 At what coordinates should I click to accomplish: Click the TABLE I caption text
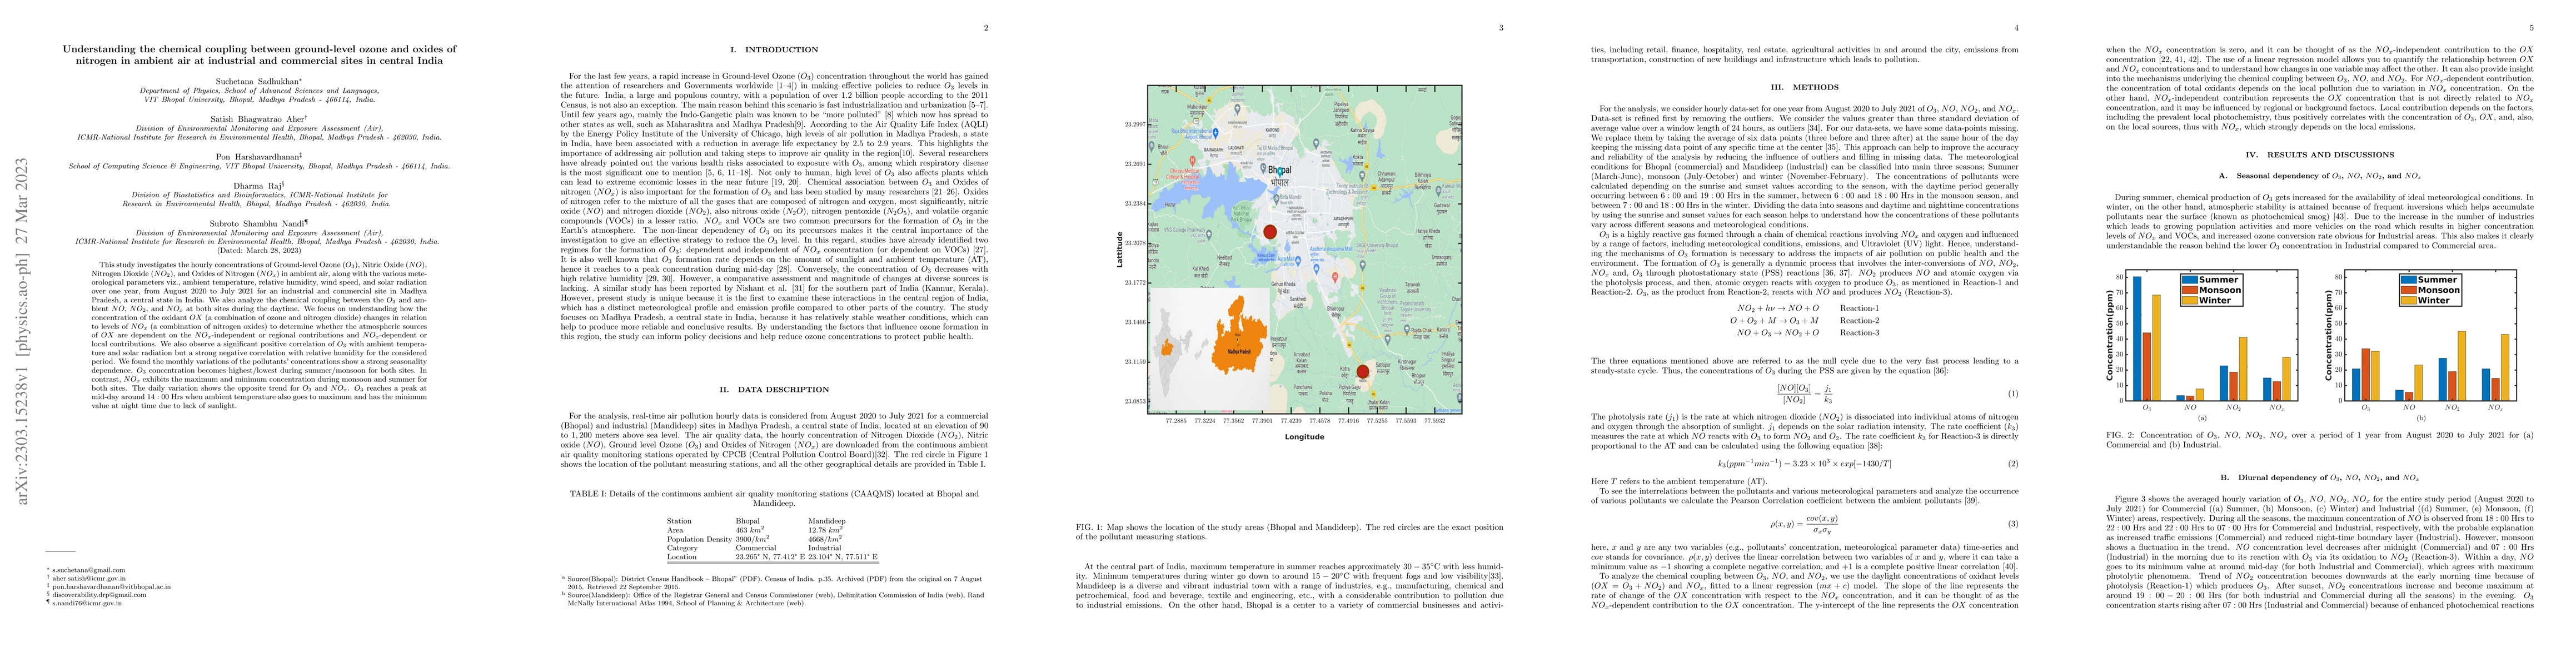point(775,498)
